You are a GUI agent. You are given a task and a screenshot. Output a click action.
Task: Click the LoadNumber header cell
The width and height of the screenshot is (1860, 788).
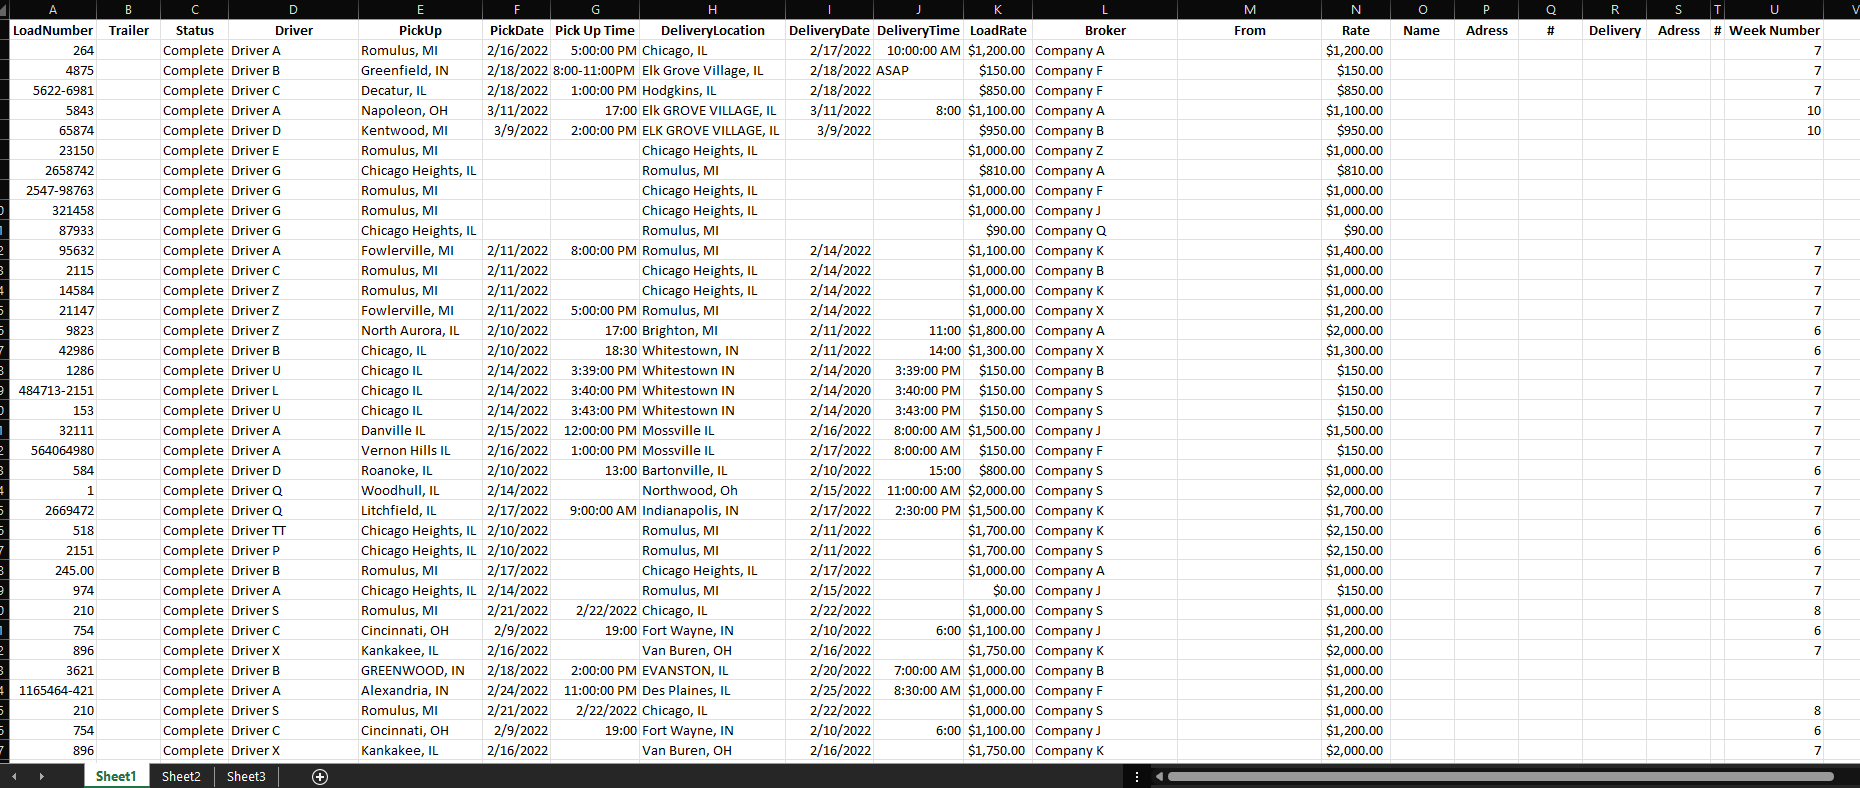[x=53, y=30]
